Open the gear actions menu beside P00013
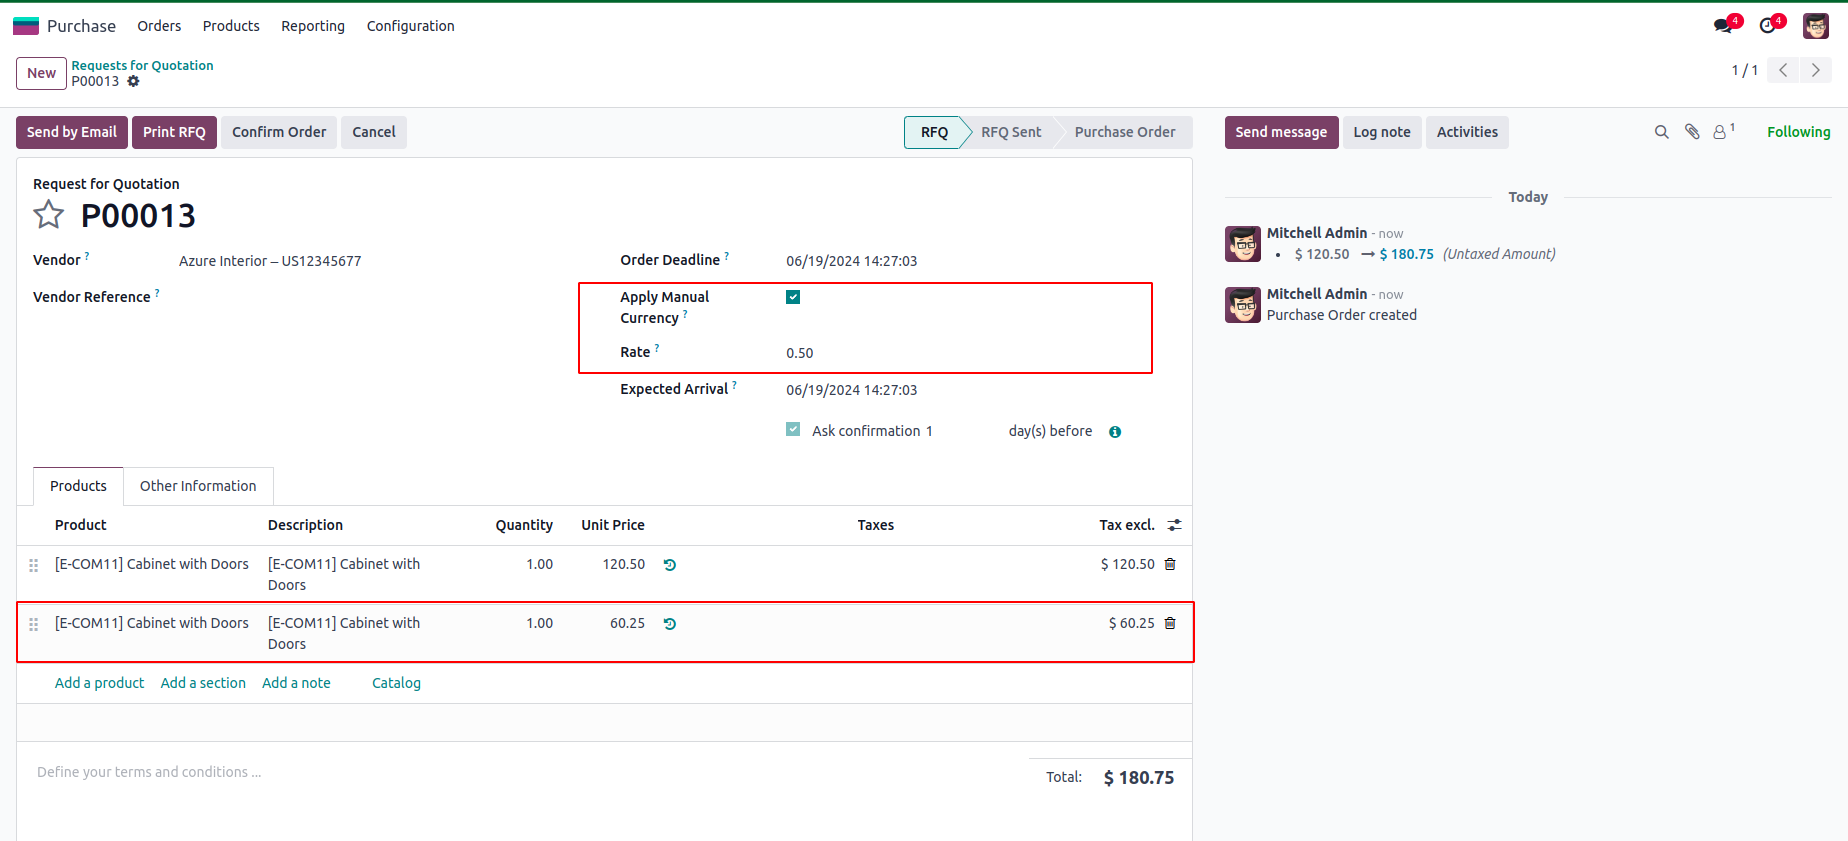This screenshot has width=1848, height=841. coord(133,82)
